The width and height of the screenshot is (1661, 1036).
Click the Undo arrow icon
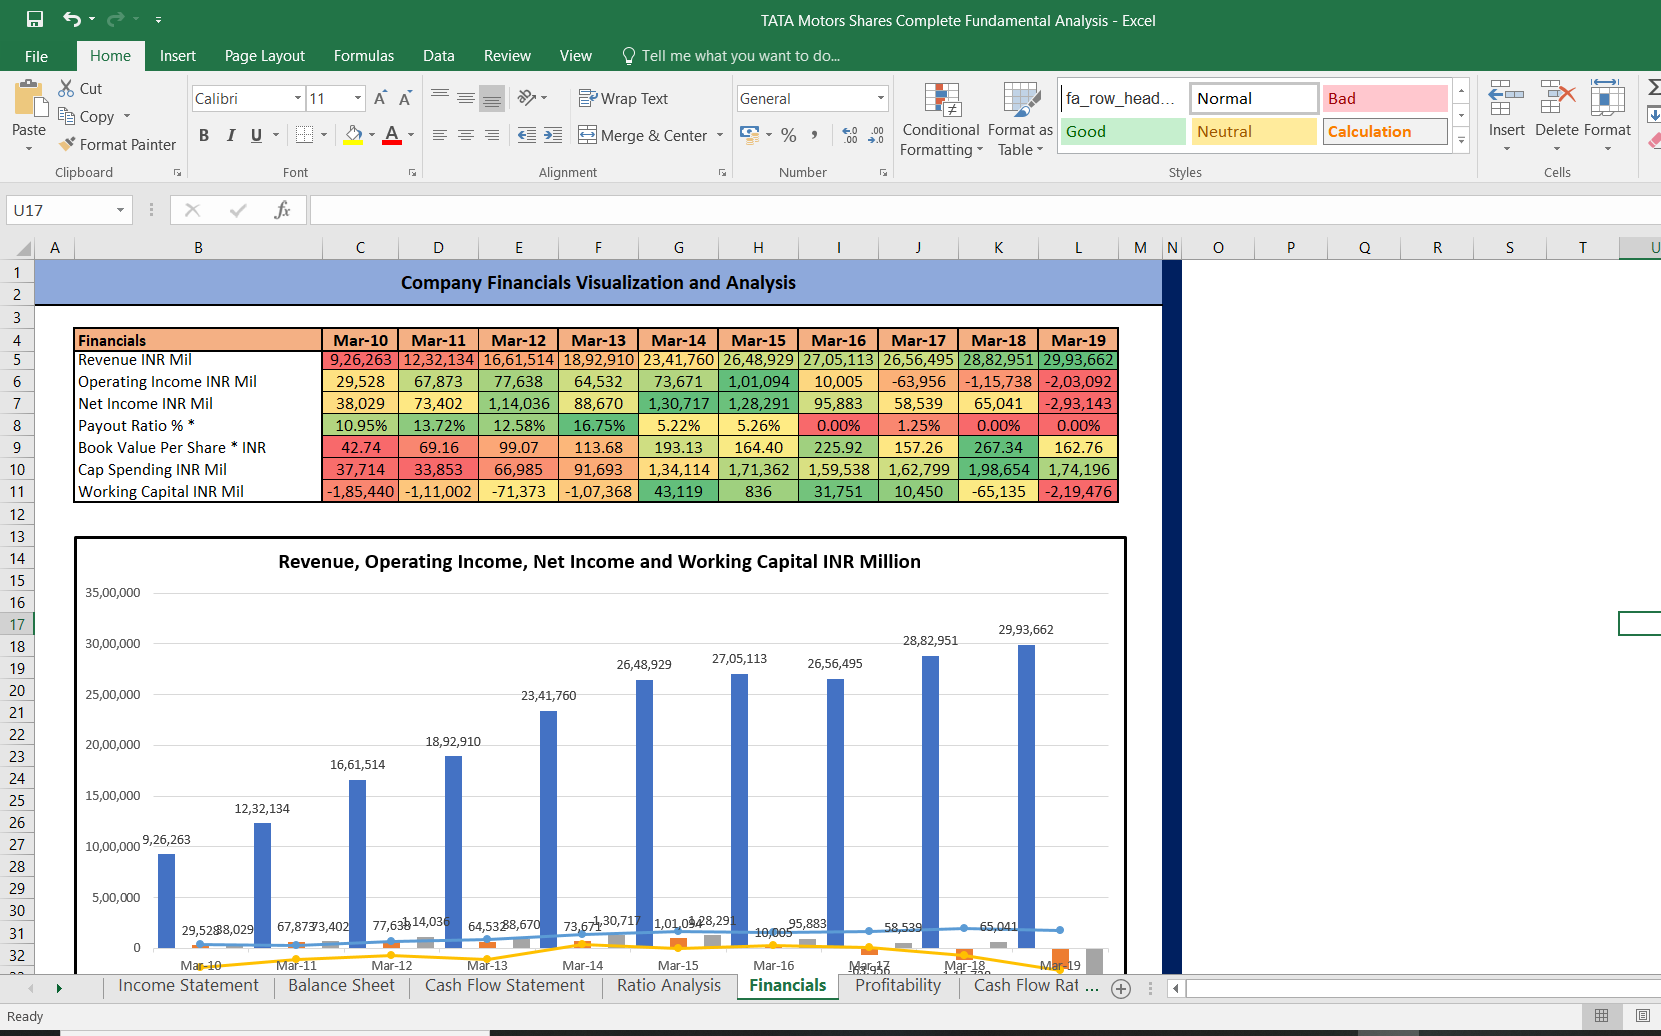(x=72, y=19)
